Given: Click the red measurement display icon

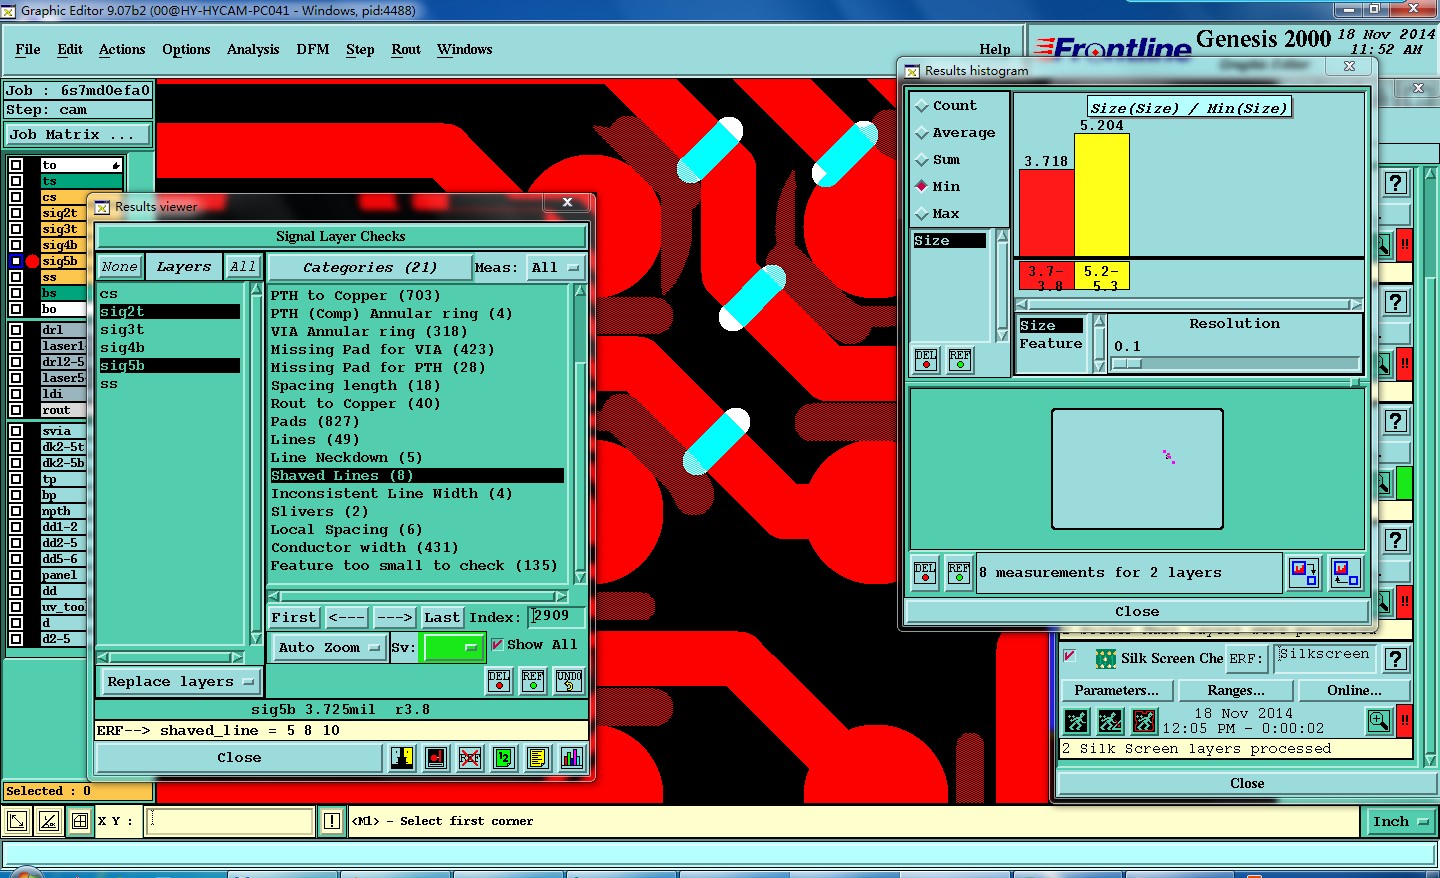Looking at the screenshot, I should tap(436, 758).
